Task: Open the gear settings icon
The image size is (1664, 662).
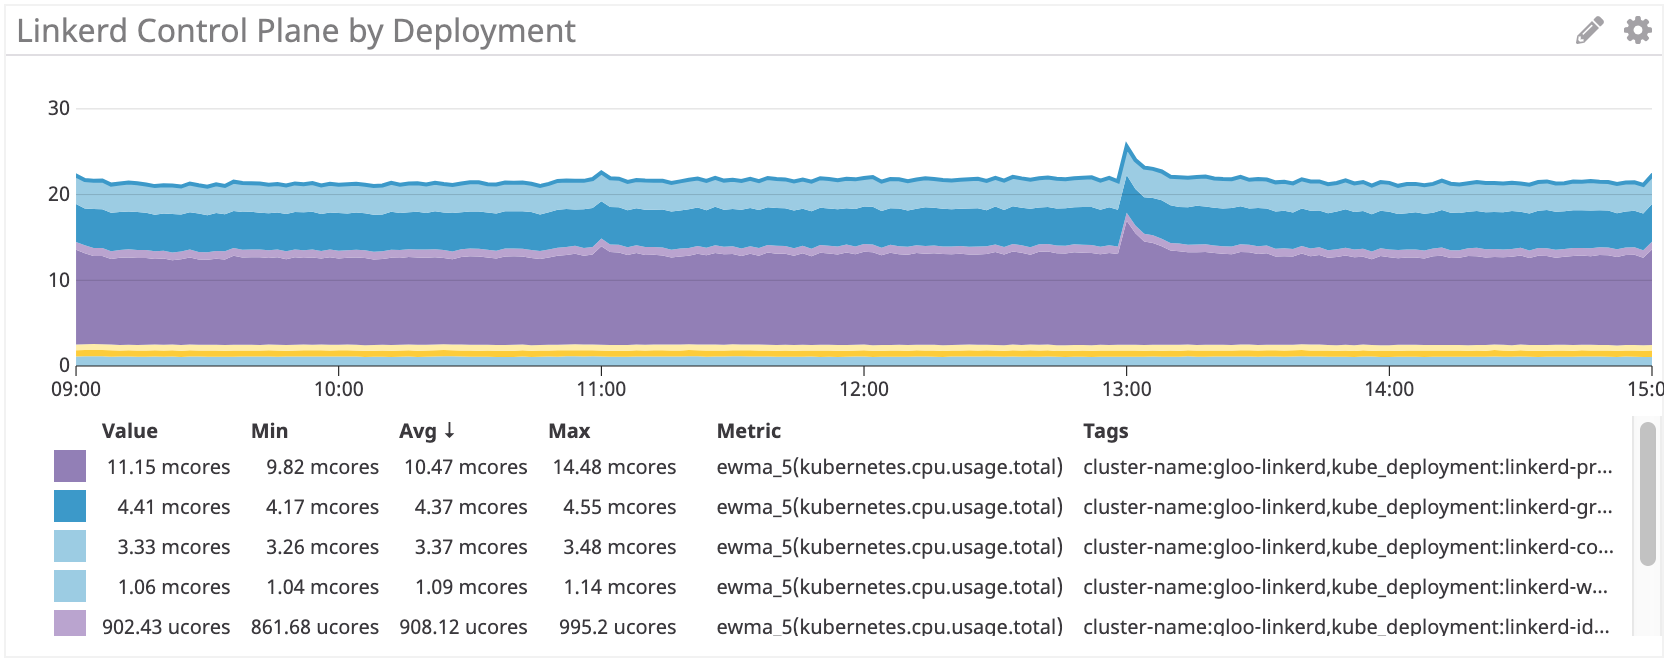Action: 1637,30
